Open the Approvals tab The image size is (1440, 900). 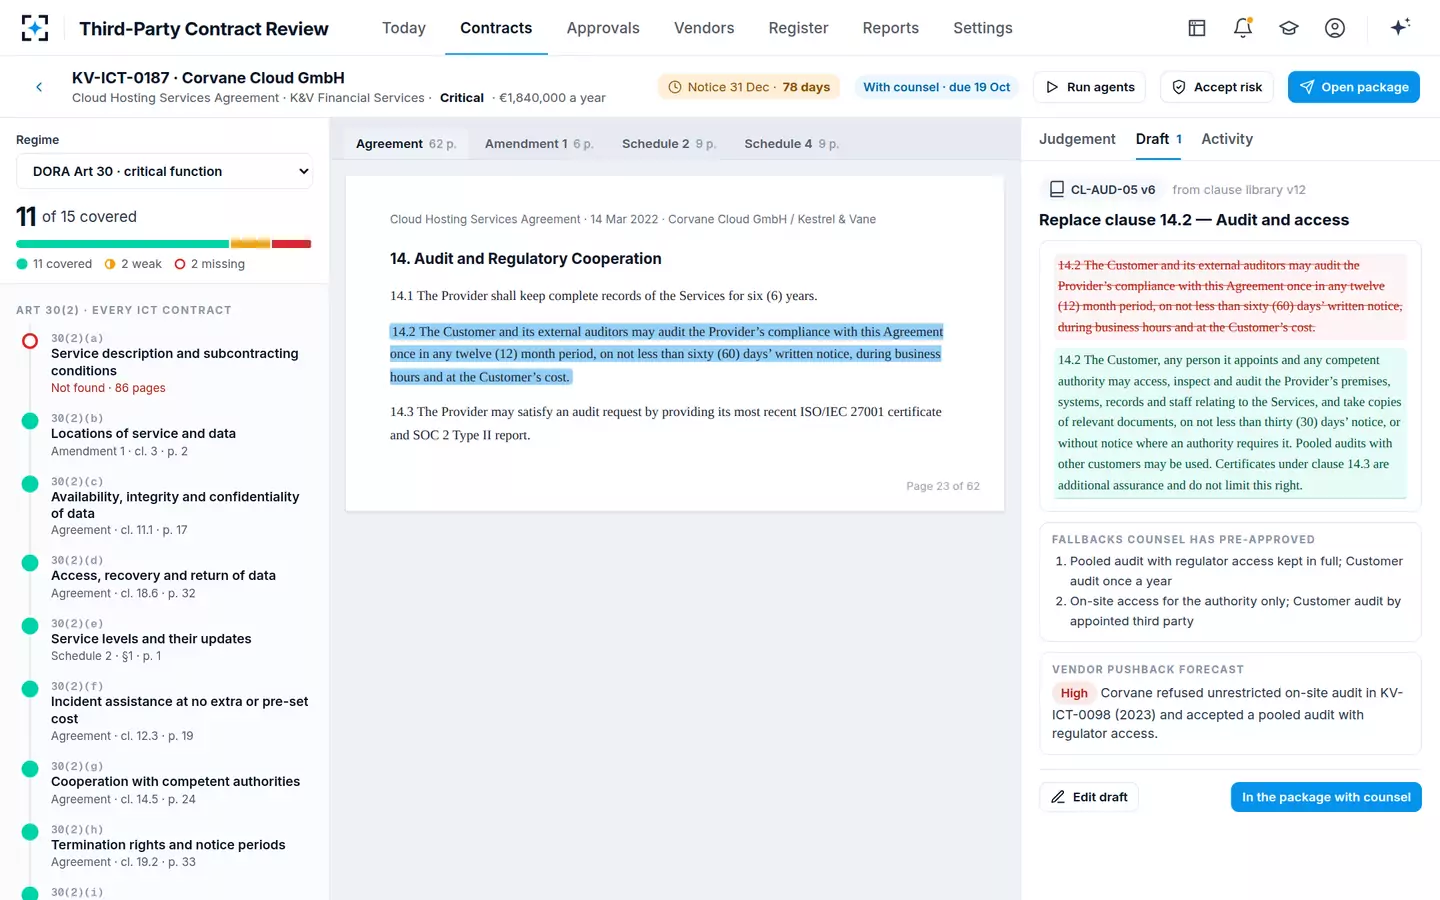tap(603, 28)
